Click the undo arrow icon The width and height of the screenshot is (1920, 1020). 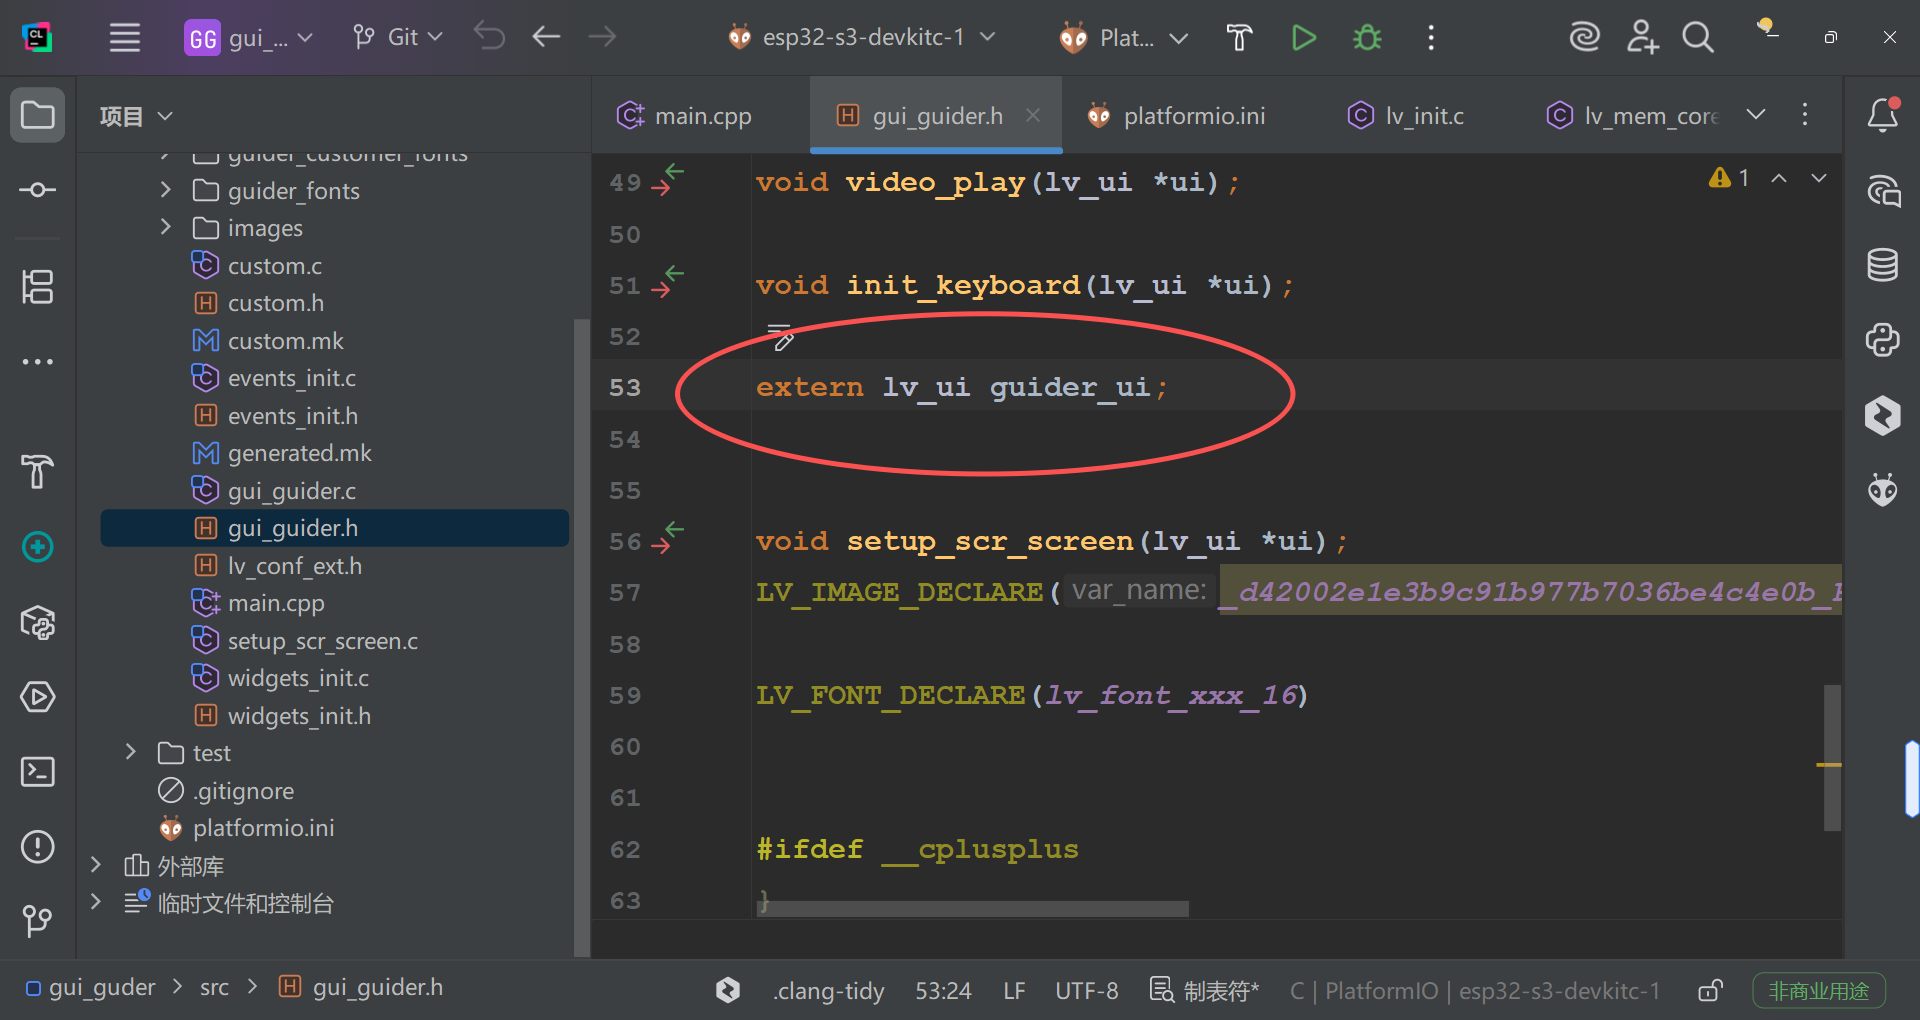click(489, 37)
